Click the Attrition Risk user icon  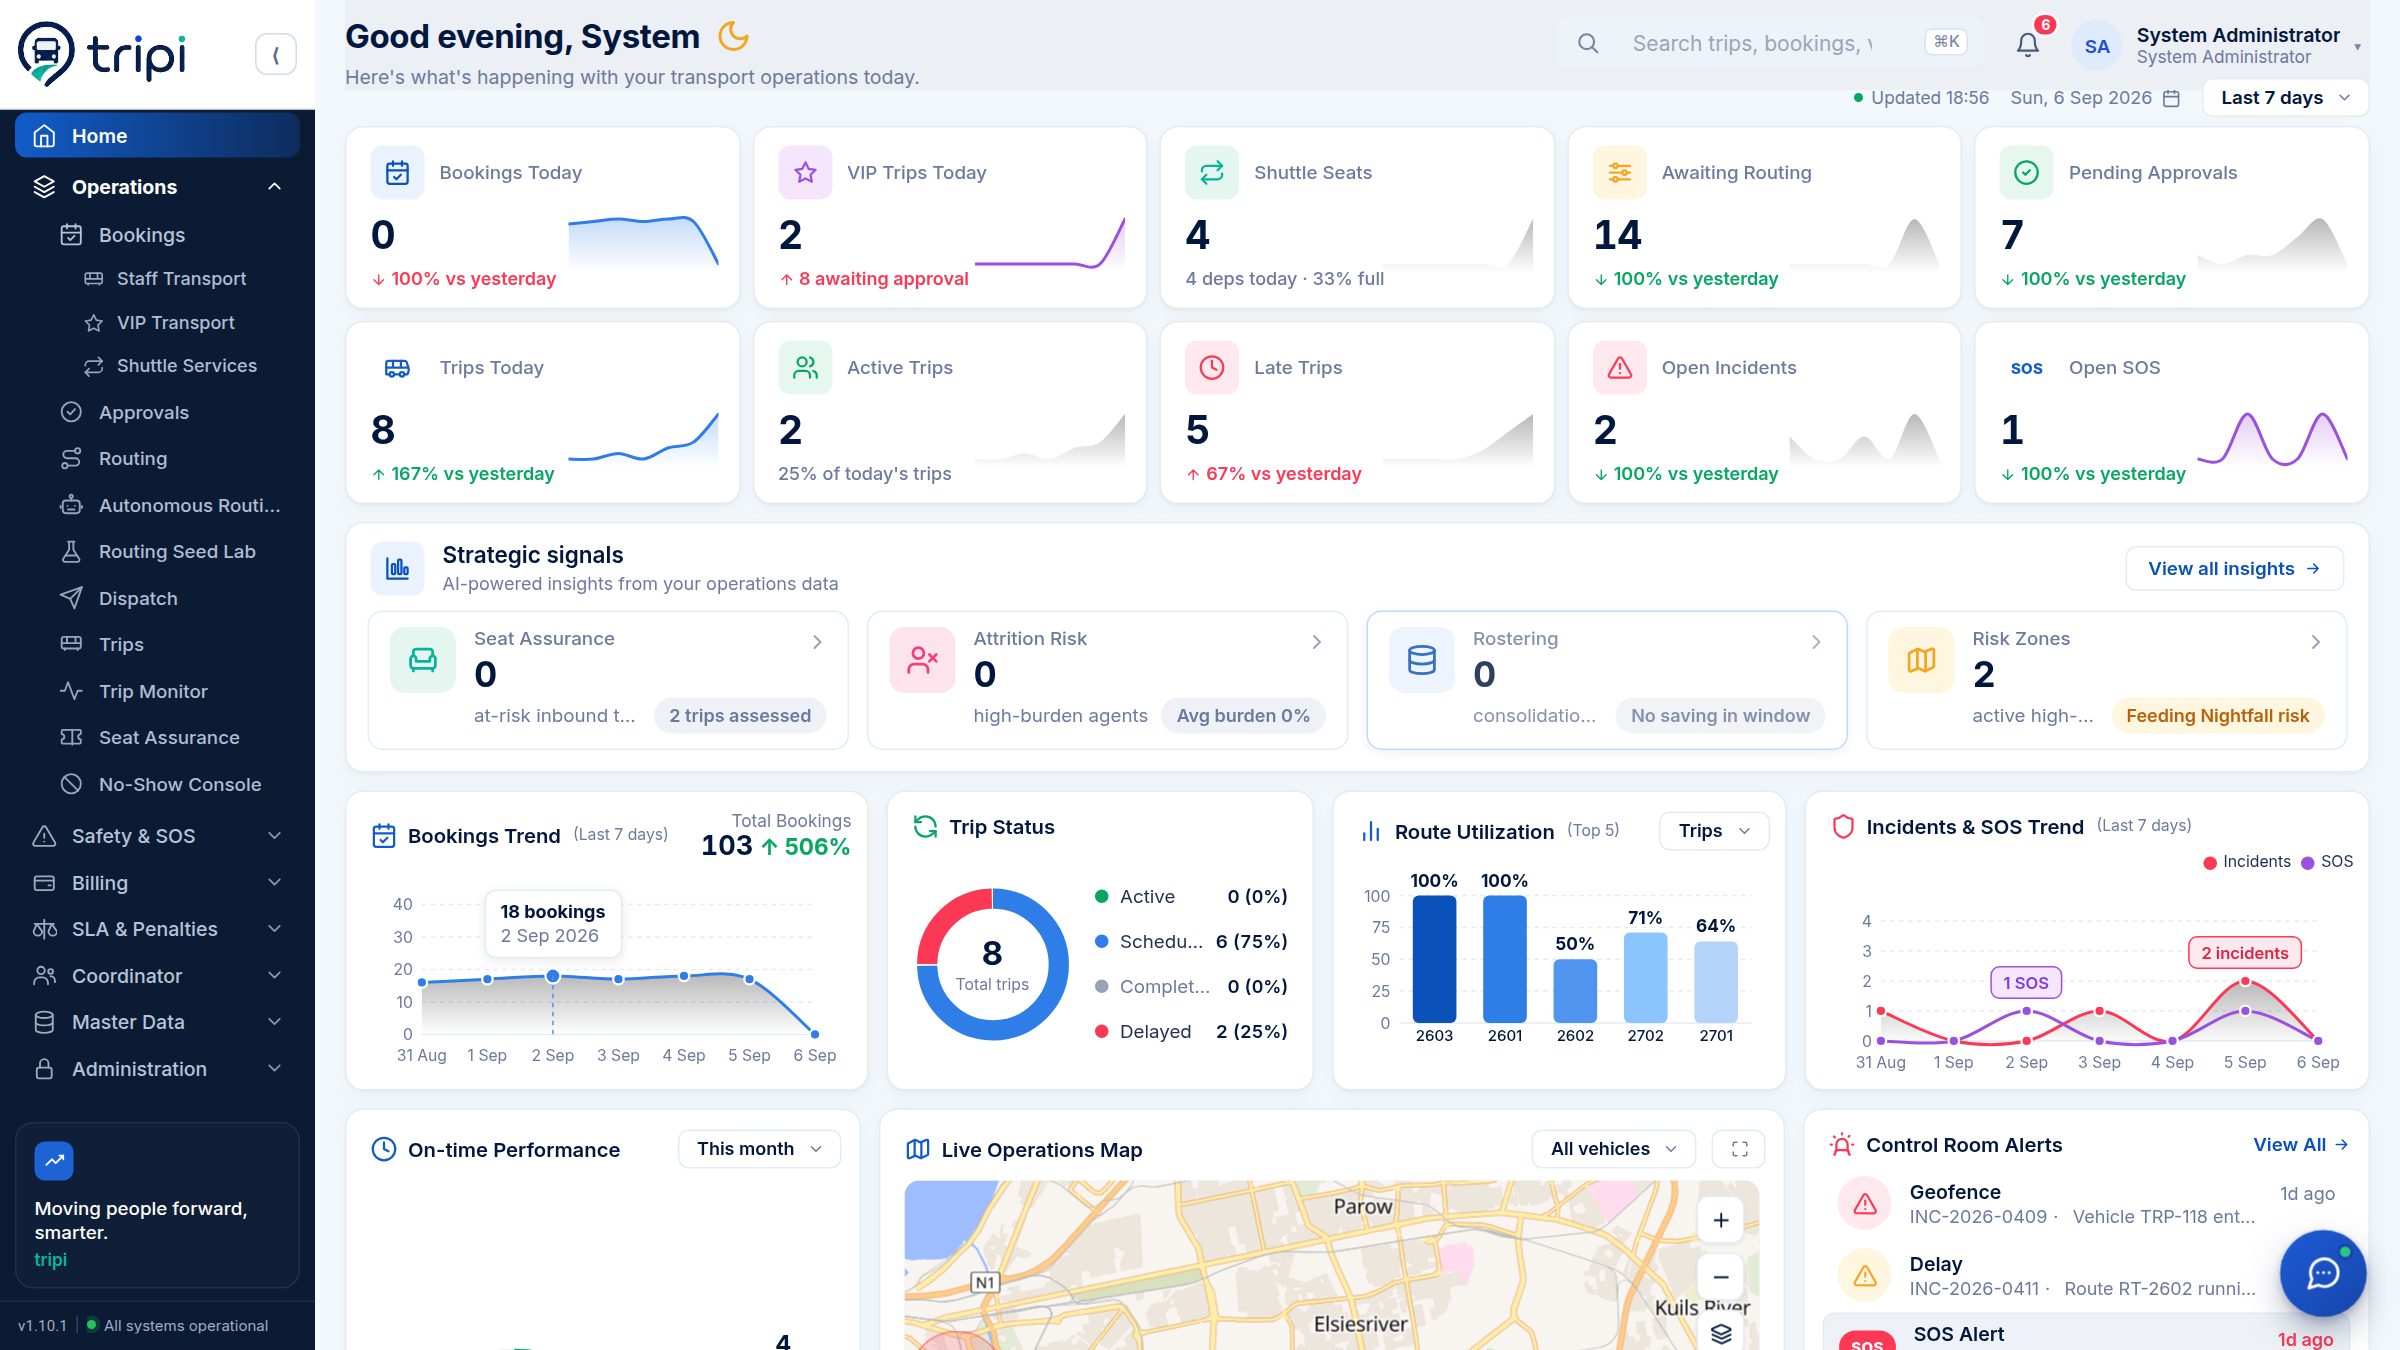(922, 660)
